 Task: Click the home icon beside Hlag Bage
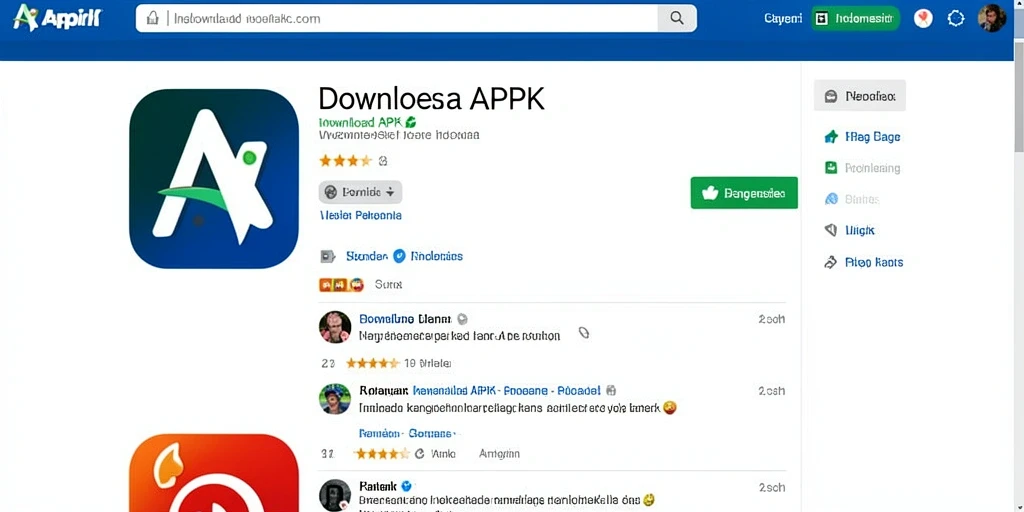(831, 136)
